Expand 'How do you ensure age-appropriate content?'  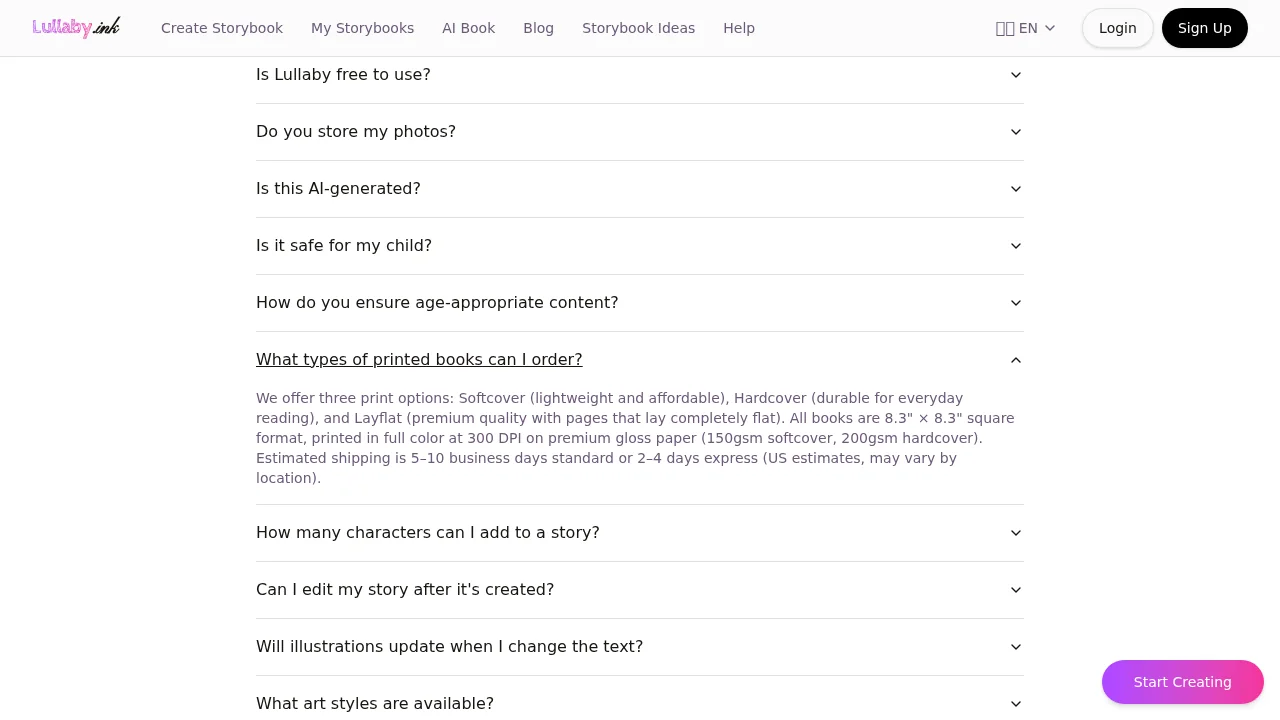tap(437, 303)
